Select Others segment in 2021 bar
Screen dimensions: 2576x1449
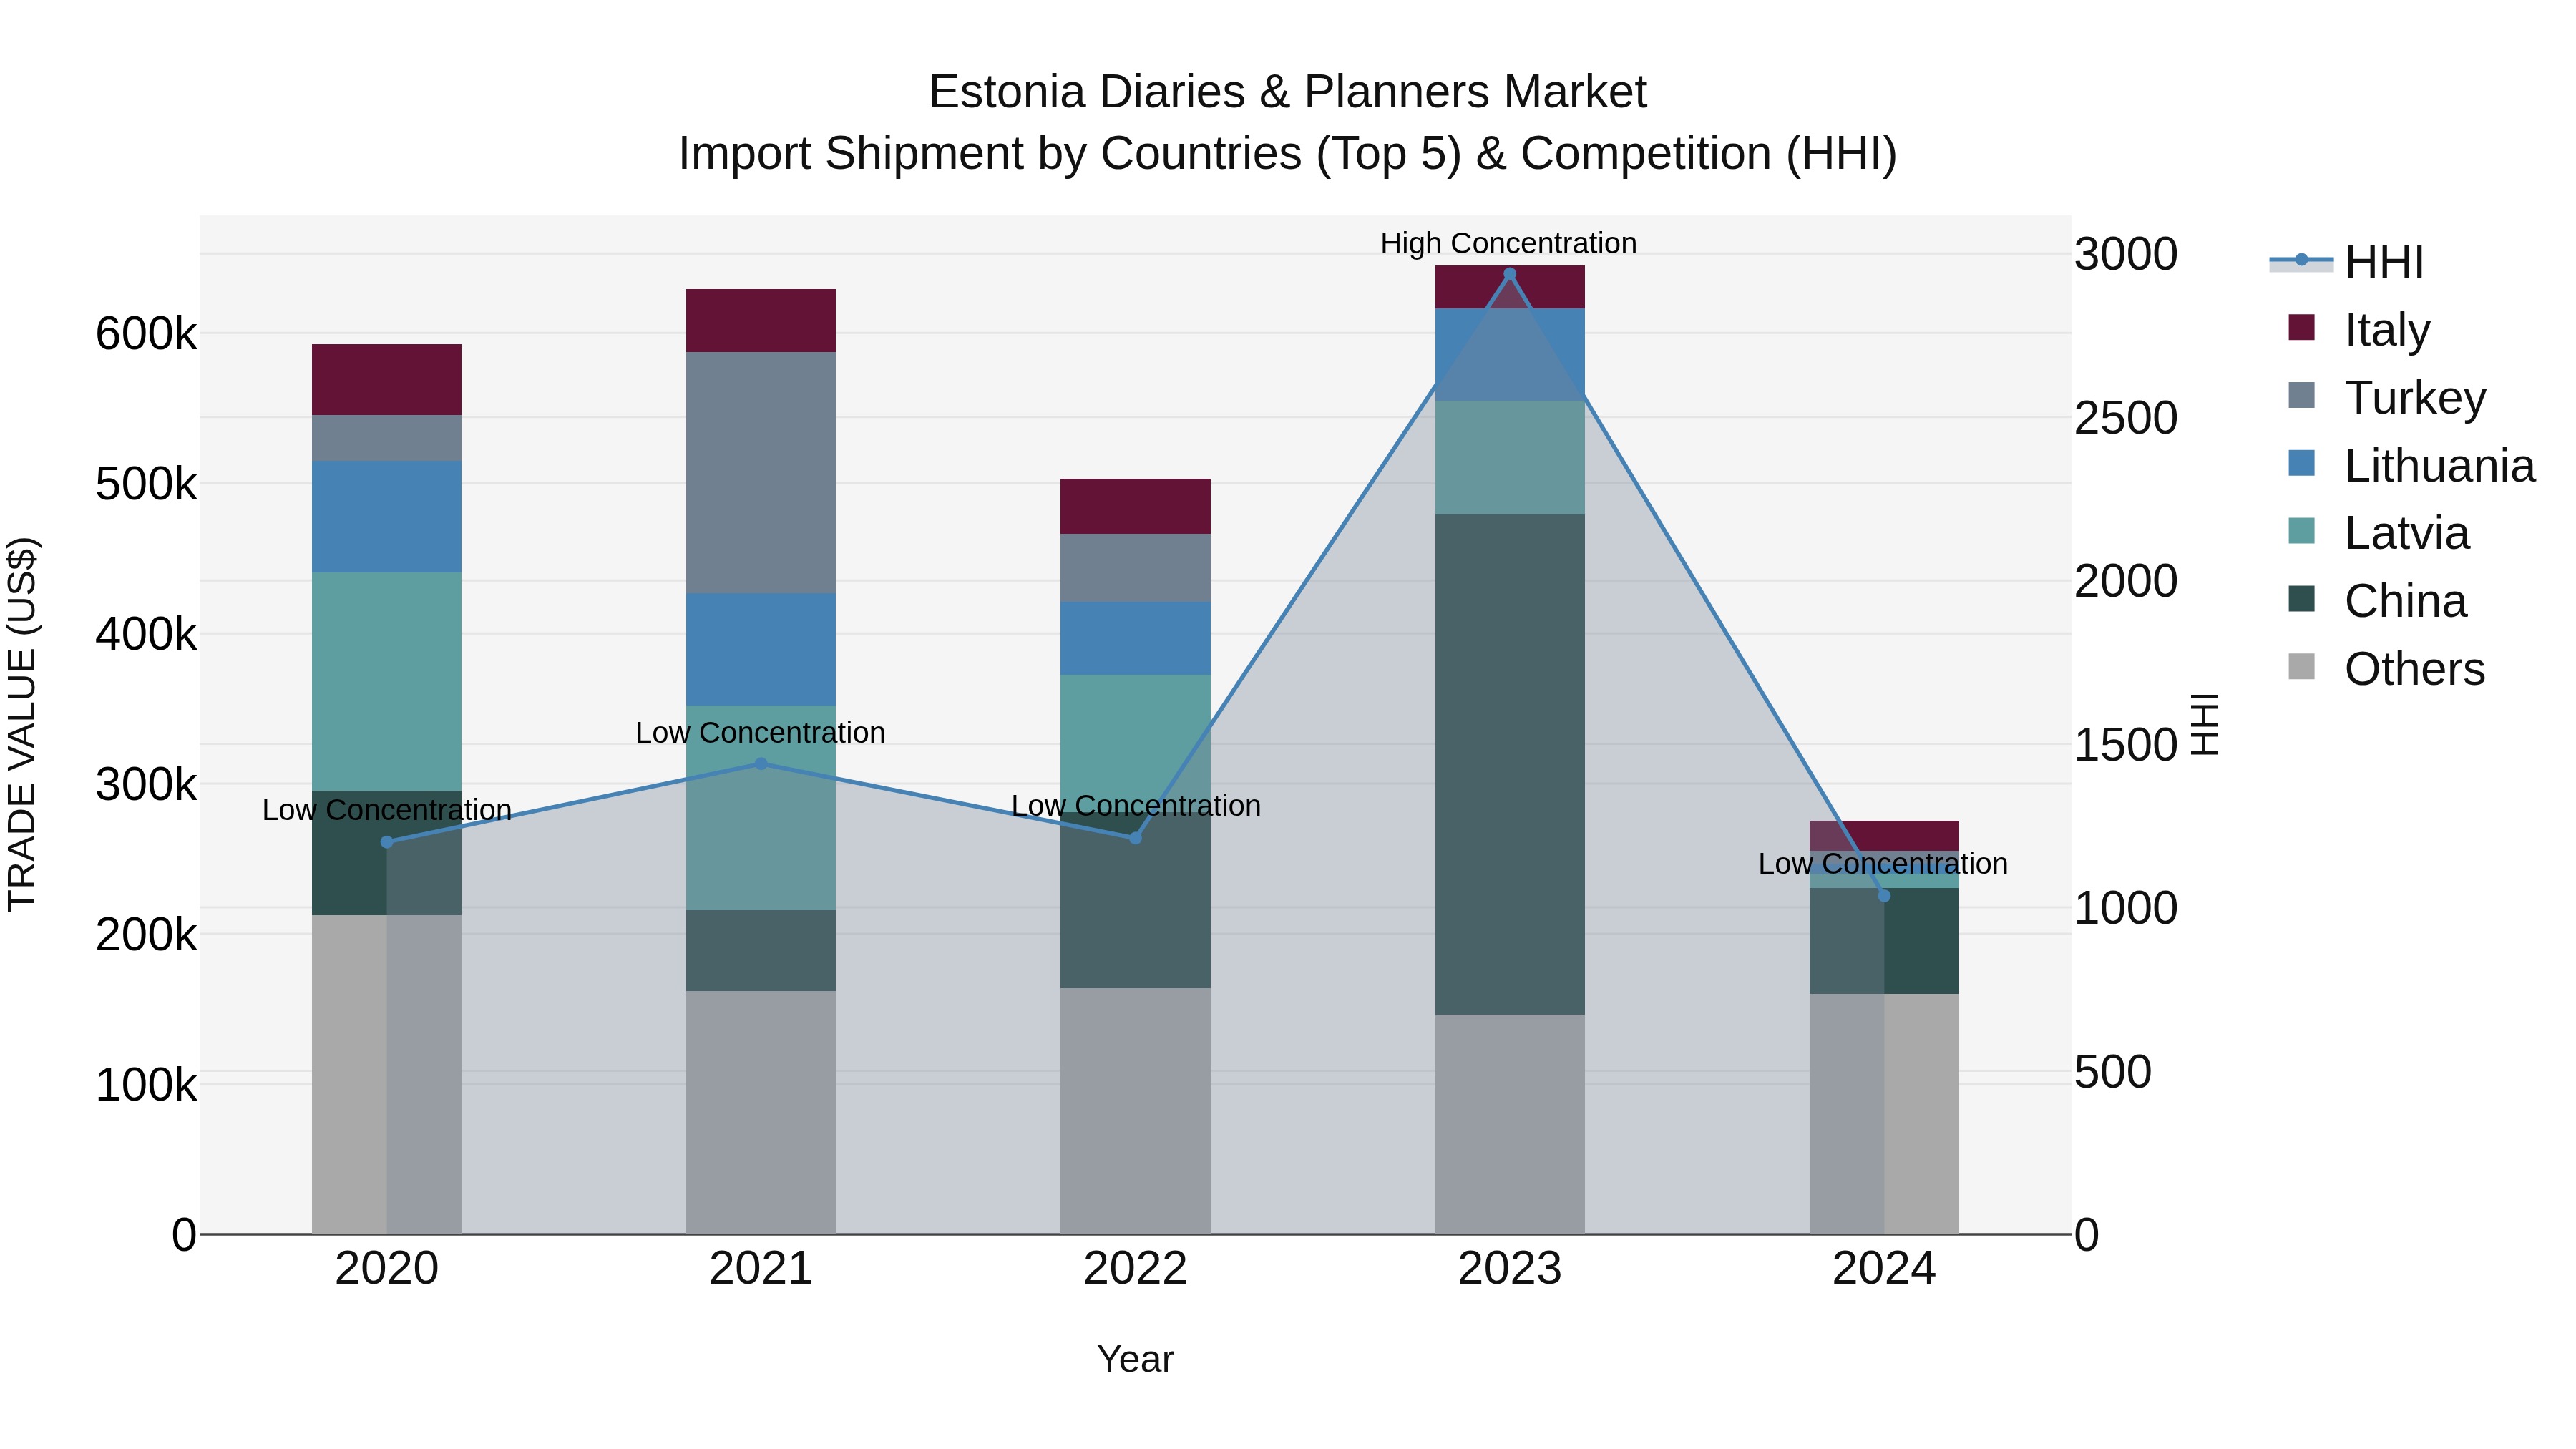pos(761,1113)
